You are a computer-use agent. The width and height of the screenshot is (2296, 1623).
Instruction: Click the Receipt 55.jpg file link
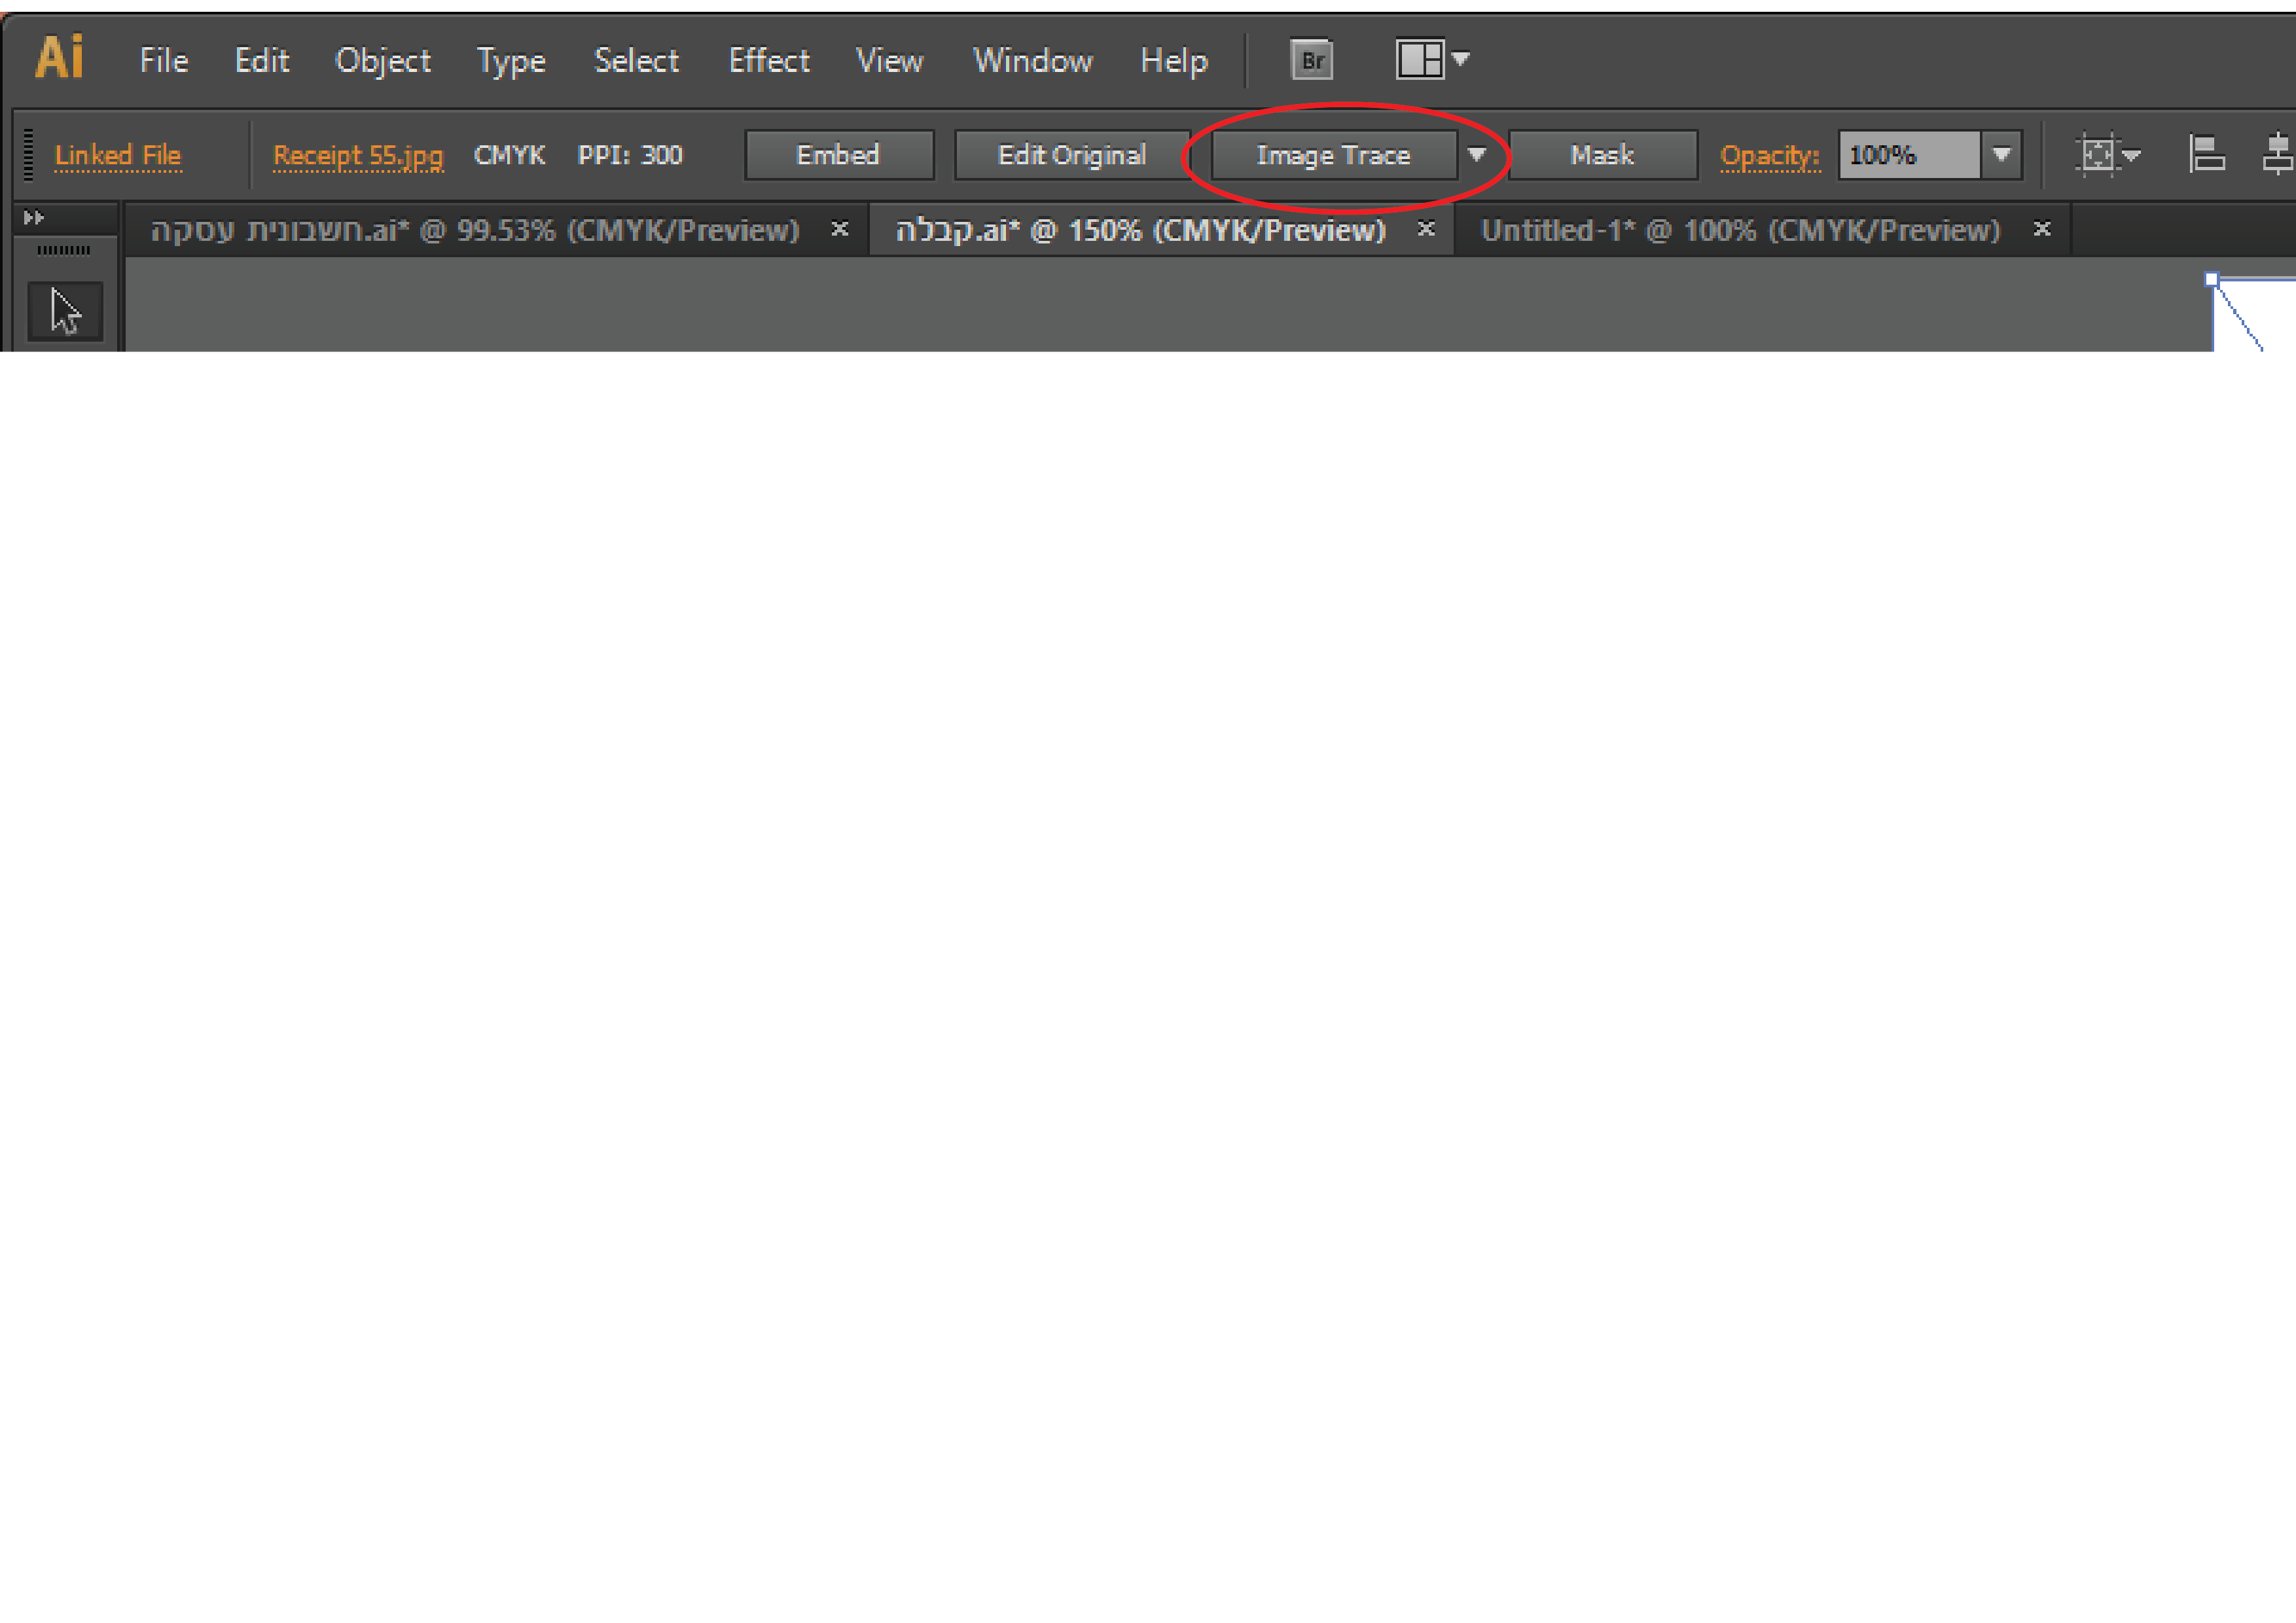tap(357, 156)
